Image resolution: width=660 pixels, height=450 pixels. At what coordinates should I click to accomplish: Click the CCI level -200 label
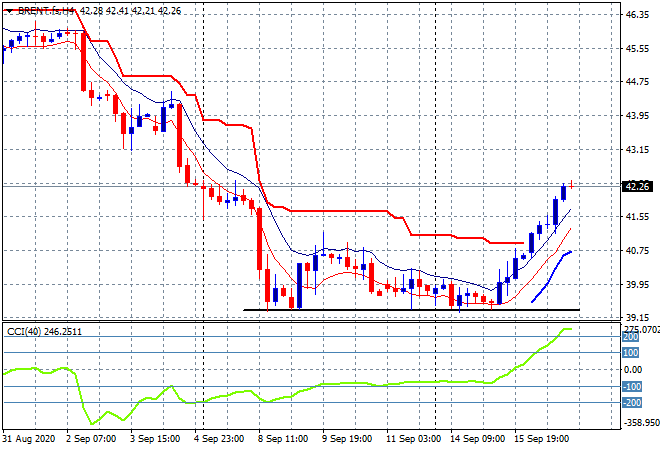click(632, 403)
